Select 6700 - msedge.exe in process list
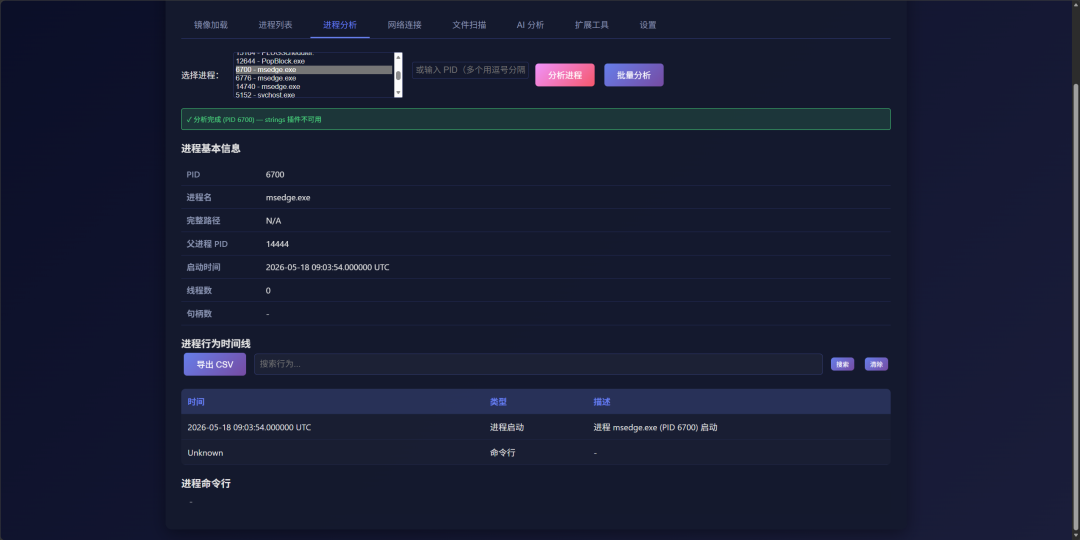The height and width of the screenshot is (540, 1080). point(313,70)
